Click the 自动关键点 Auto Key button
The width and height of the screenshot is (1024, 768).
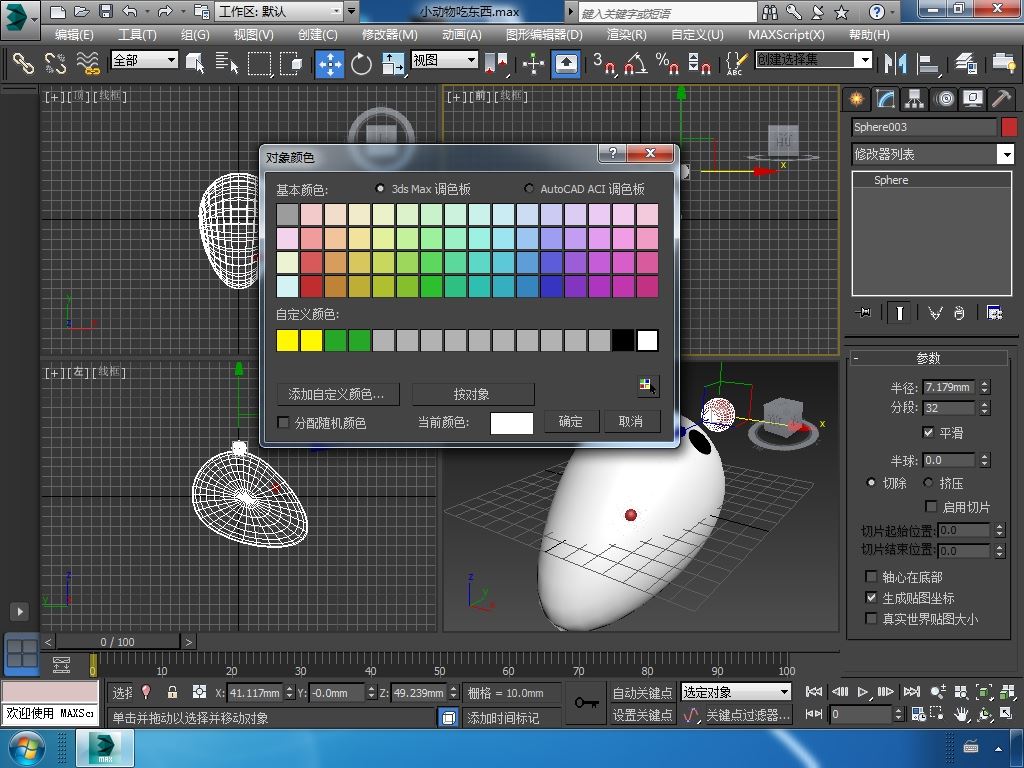pyautogui.click(x=642, y=692)
